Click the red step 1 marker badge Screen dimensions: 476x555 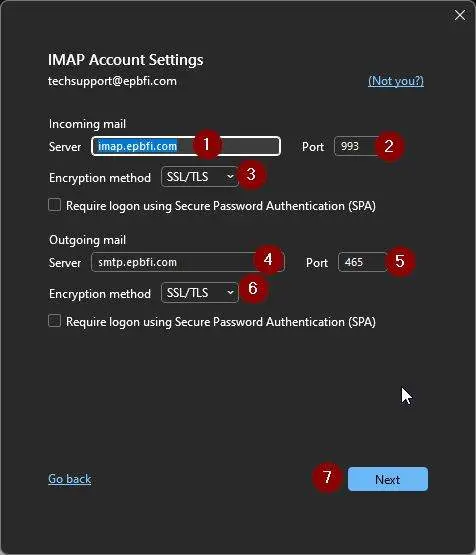(207, 145)
